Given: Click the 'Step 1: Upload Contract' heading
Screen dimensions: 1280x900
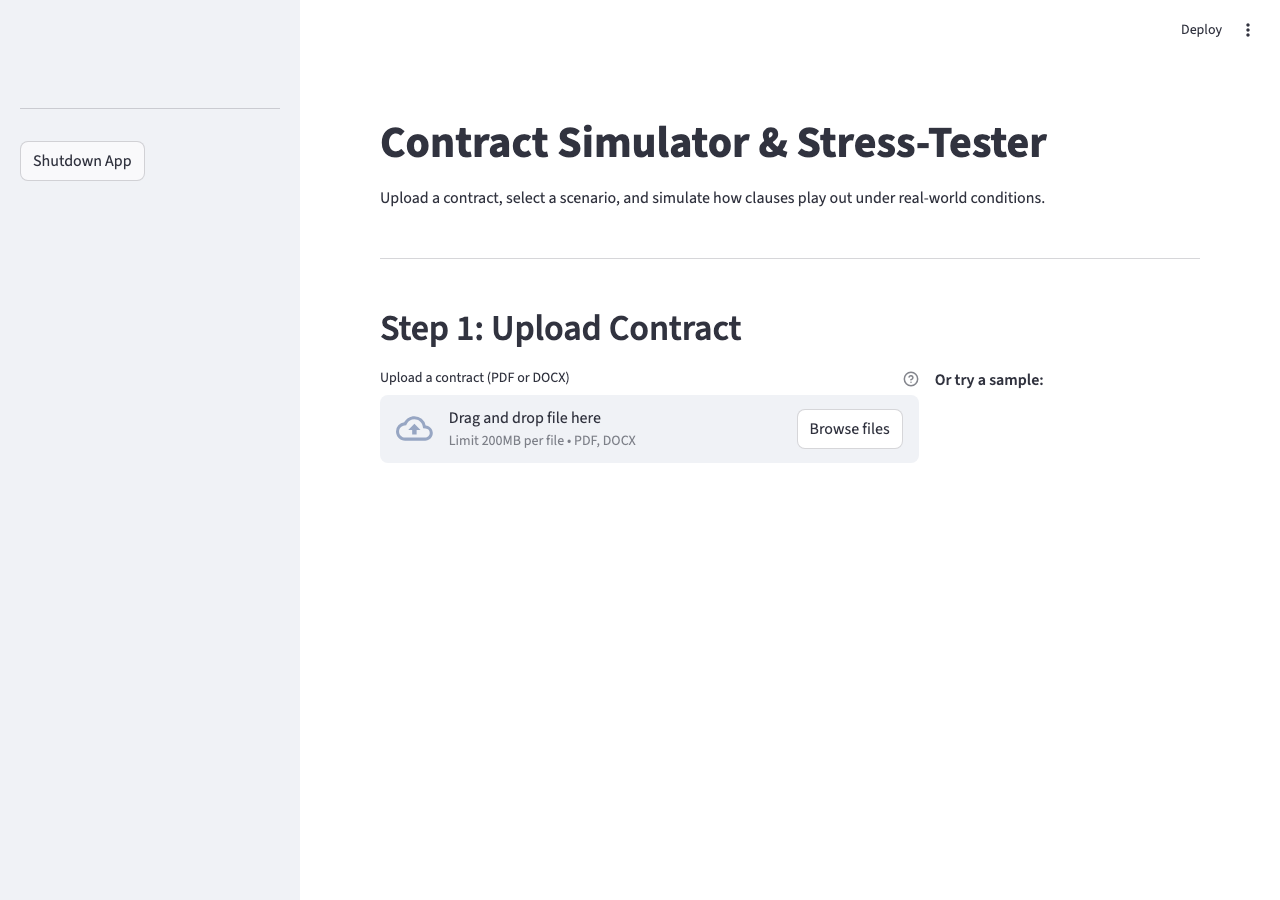Looking at the screenshot, I should click(x=560, y=328).
